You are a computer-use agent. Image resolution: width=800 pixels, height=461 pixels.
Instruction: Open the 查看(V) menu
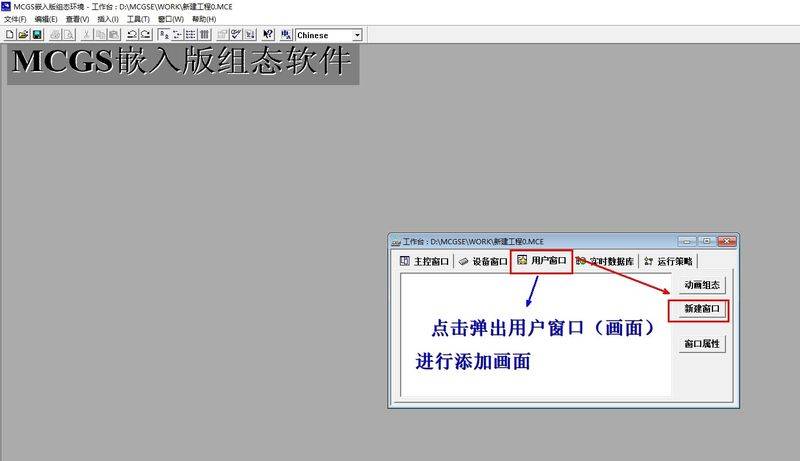[77, 19]
